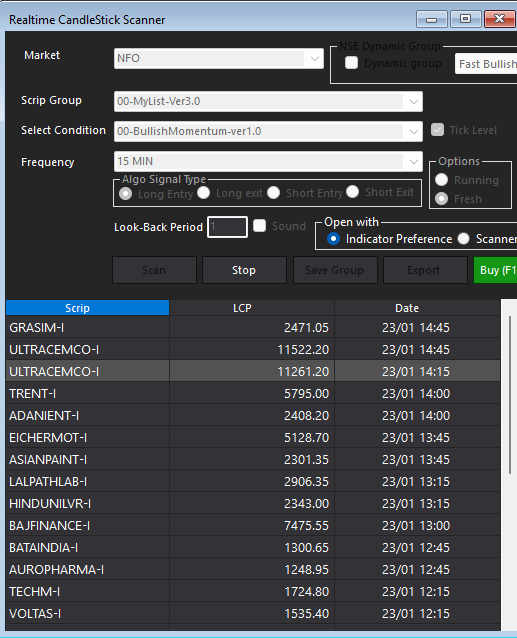Select the BATAINDIA-I row
The image size is (517, 638).
[253, 547]
